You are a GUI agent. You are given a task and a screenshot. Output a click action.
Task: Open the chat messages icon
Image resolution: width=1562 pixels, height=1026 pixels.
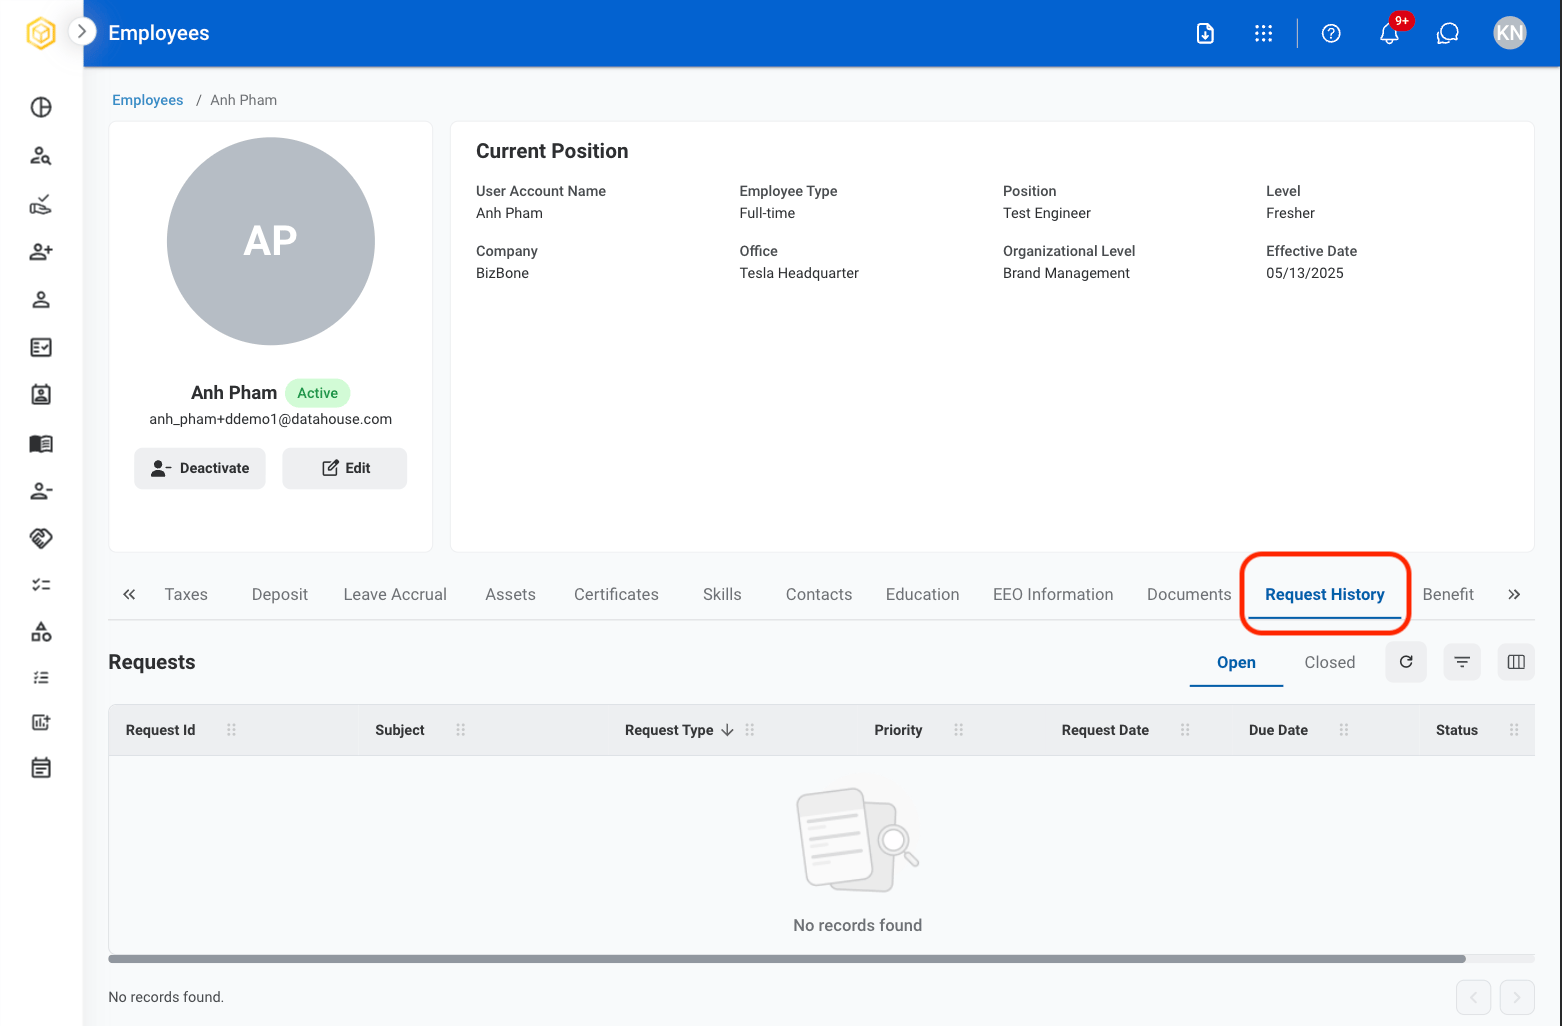(1448, 33)
